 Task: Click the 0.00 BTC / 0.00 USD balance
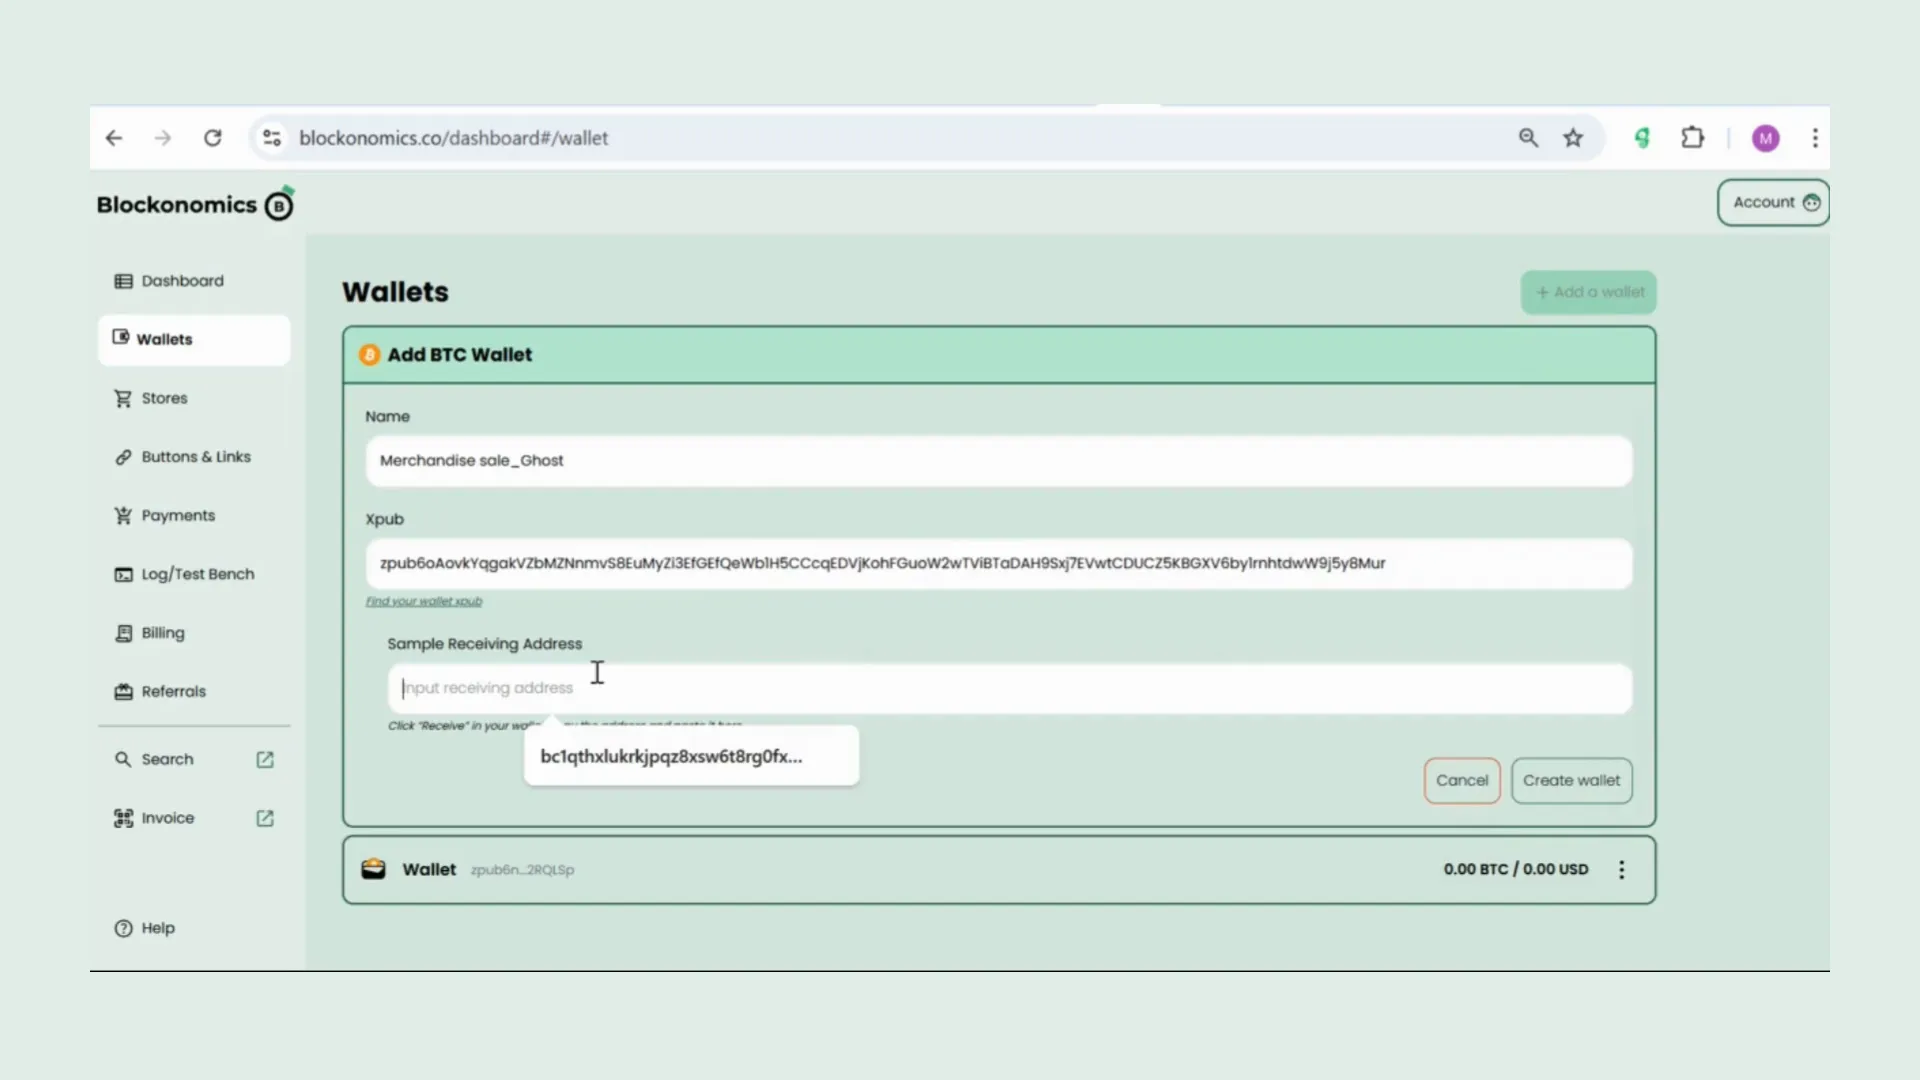click(x=1516, y=869)
